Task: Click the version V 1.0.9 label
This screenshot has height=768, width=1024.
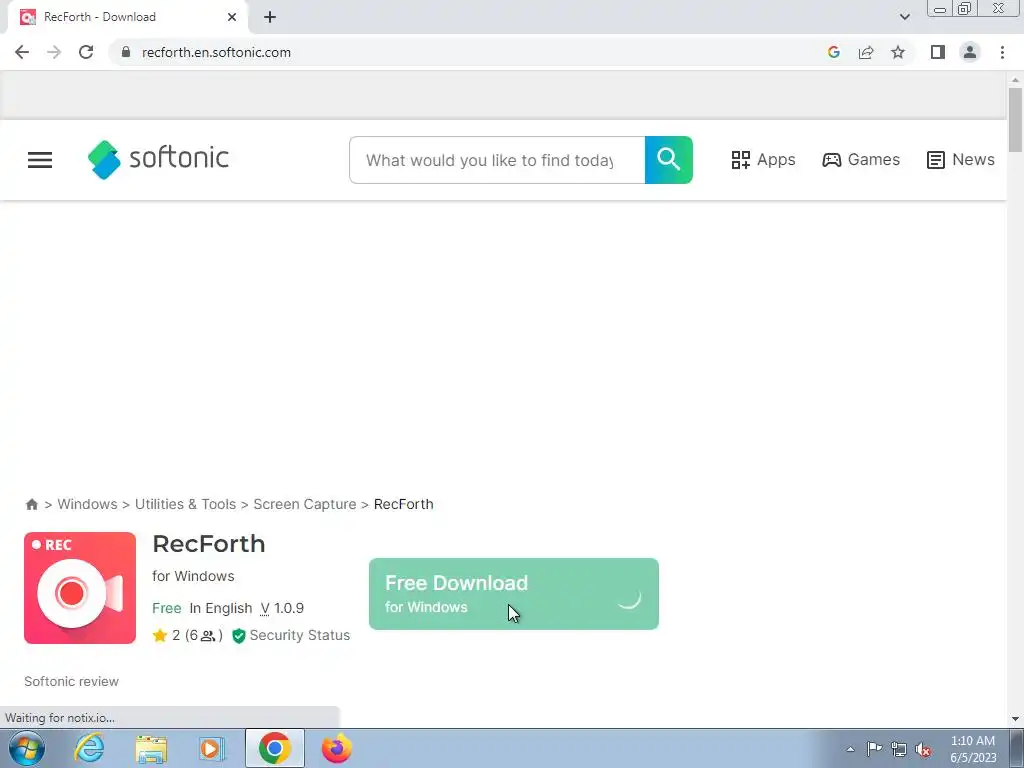Action: pos(282,608)
